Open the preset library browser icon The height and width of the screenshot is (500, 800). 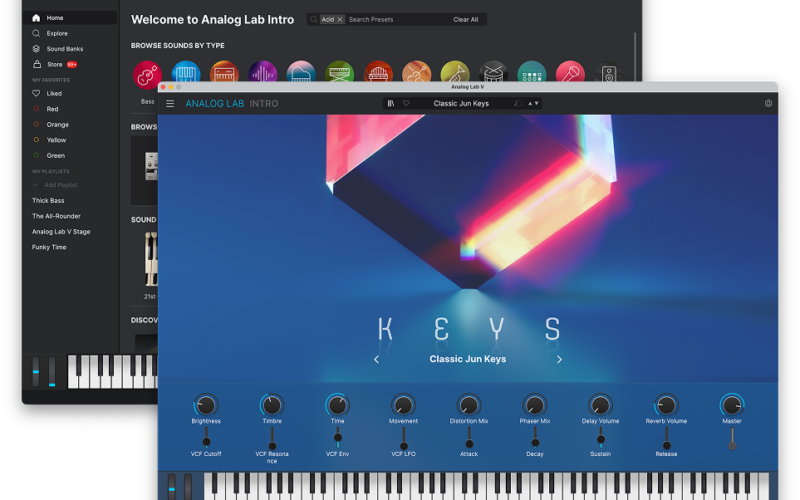pos(391,103)
